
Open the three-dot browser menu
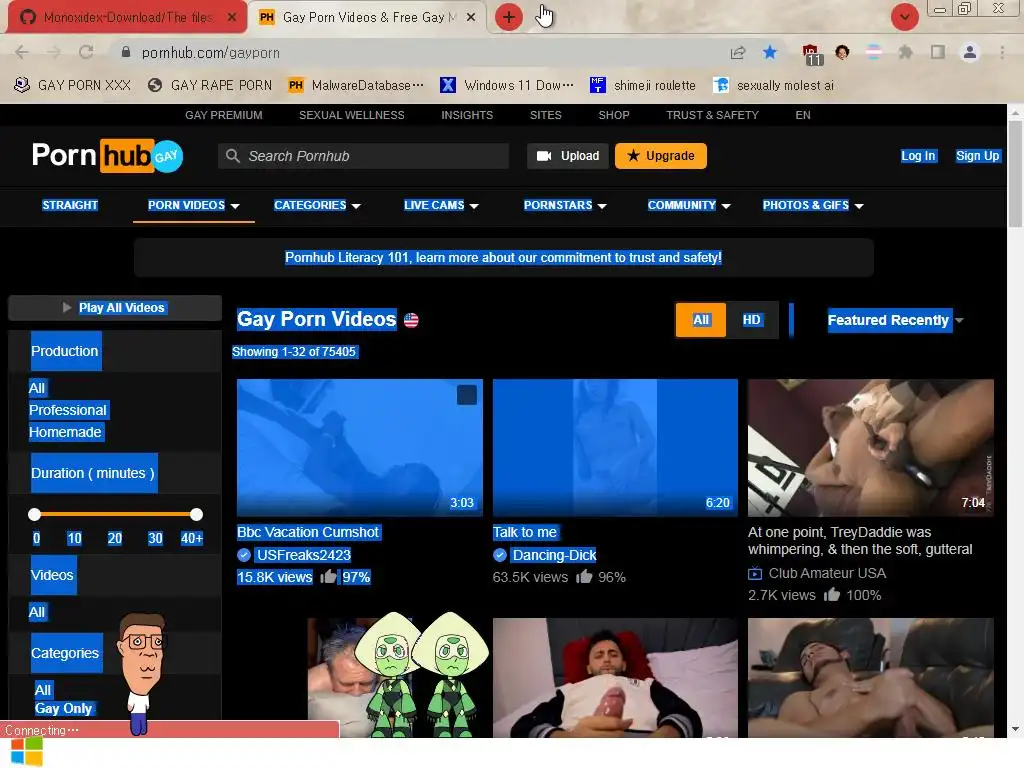coord(1002,52)
